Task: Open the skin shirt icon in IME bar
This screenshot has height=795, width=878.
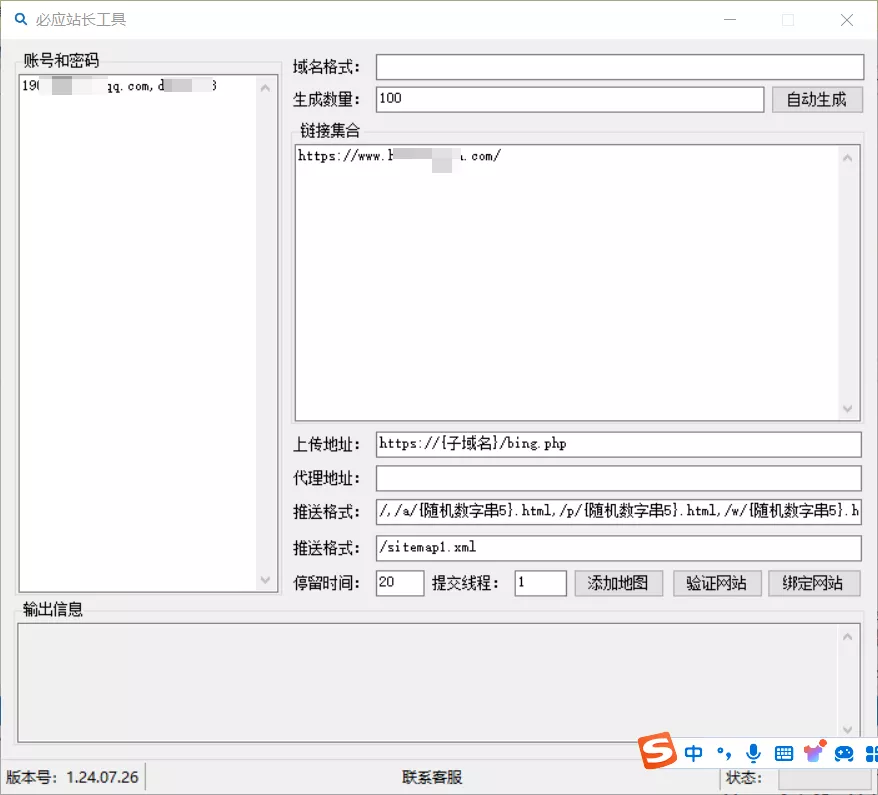Action: (814, 752)
